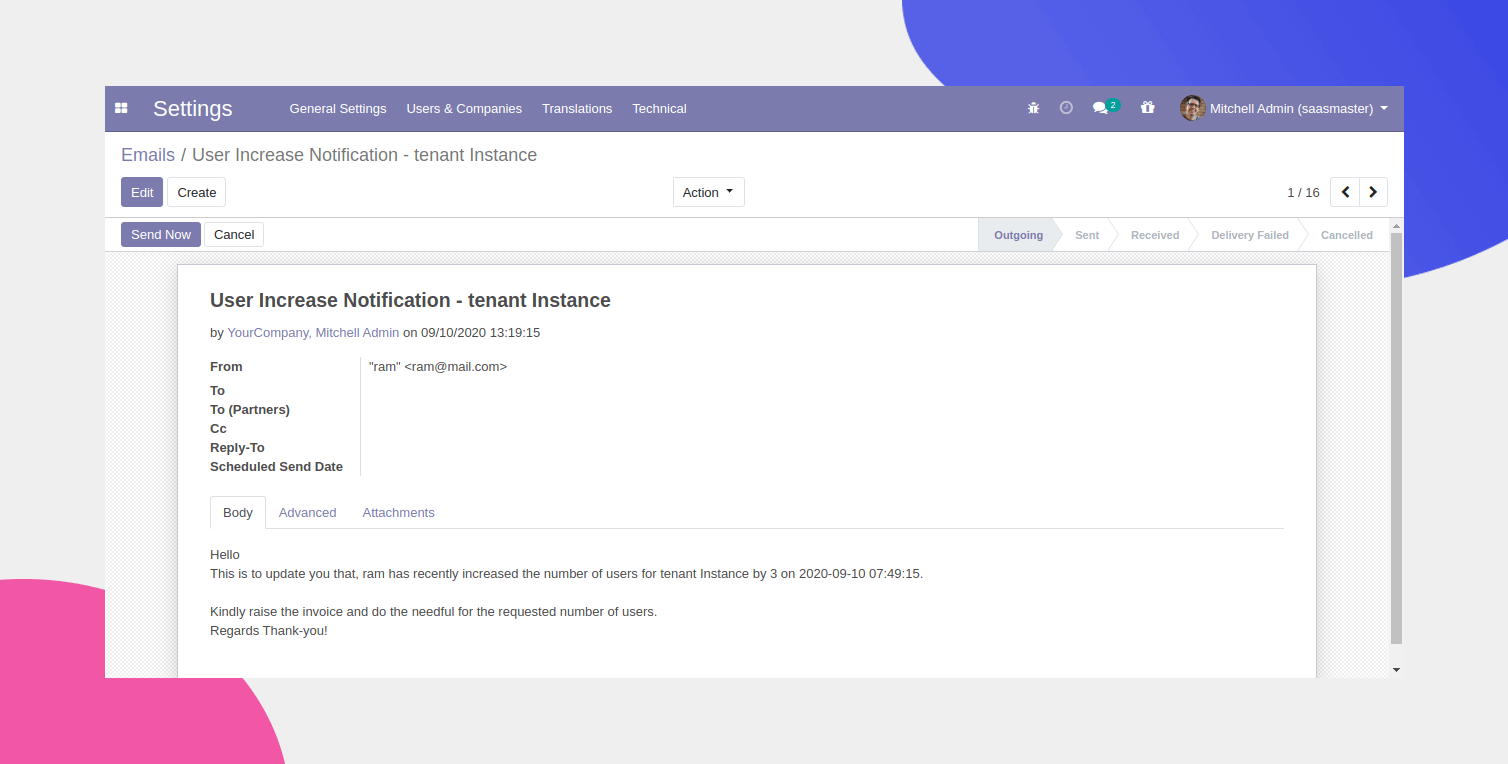Click the gift icon in top bar
Screen dimensions: 1508x764
(x=1148, y=108)
